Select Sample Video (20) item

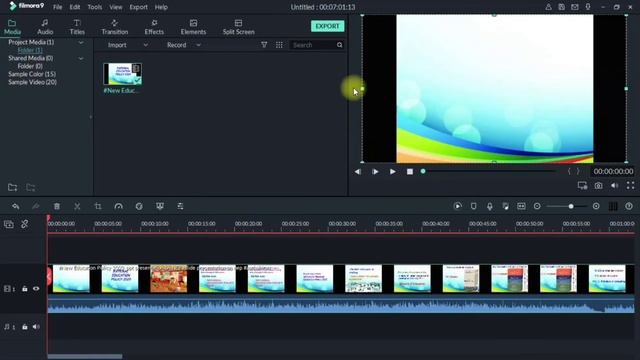tap(32, 82)
